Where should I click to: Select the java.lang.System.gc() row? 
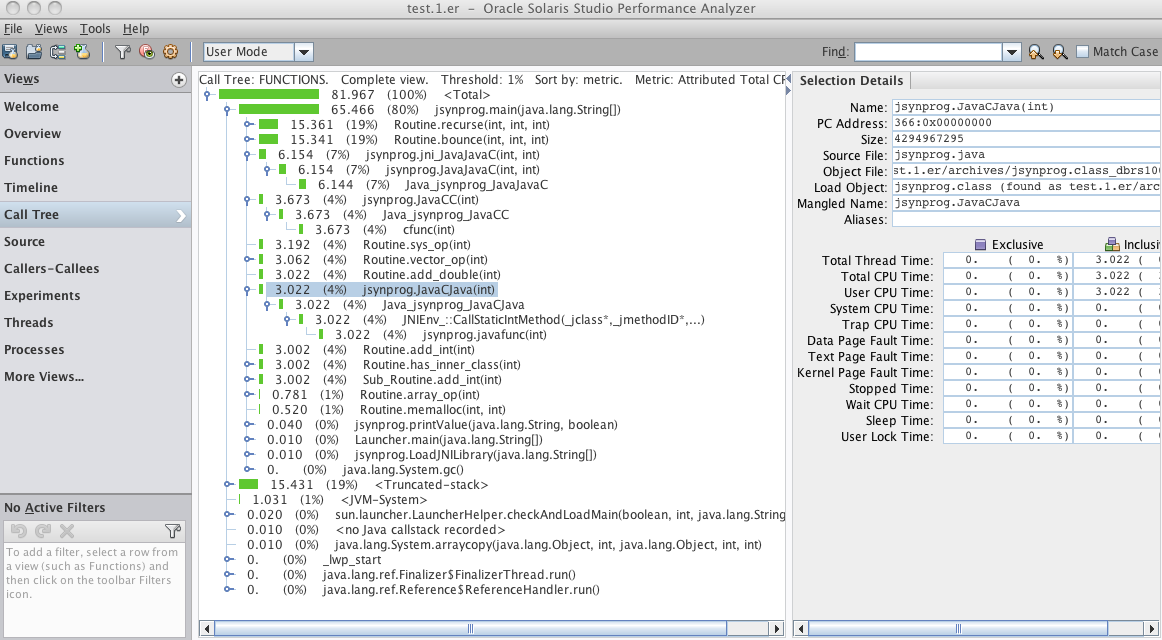coord(365,470)
